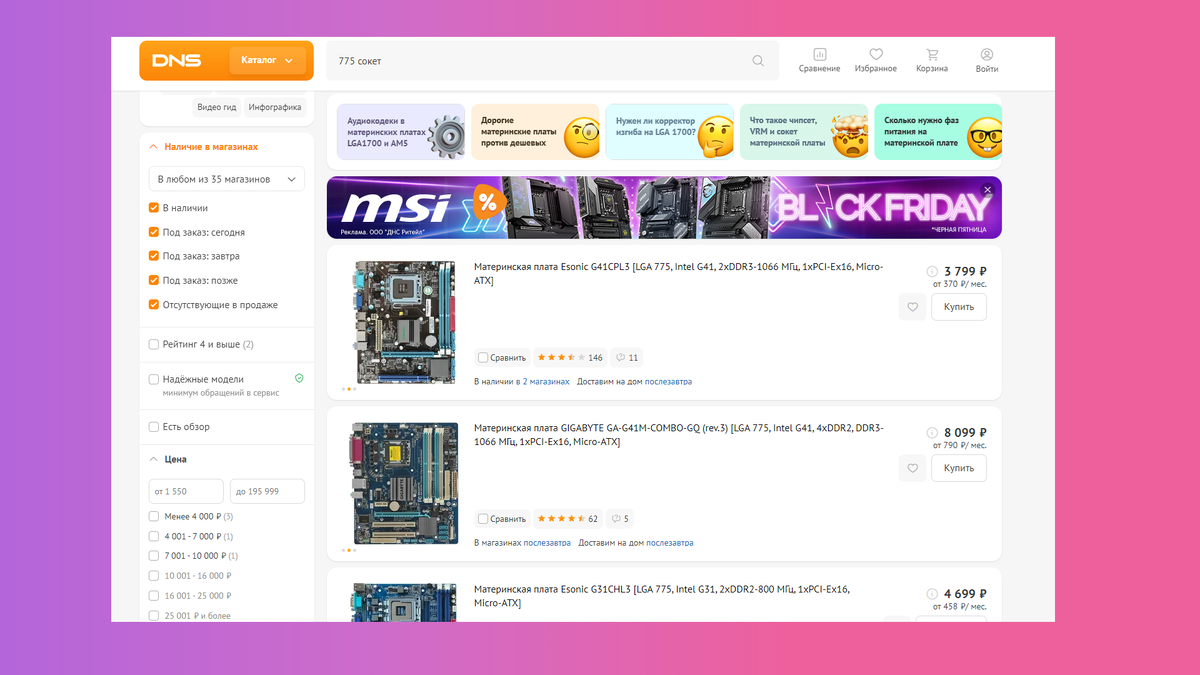Click Купить for GIGABYTE GA-G41M-COMBO-GQ
Viewport: 1200px width, 675px height.
point(959,468)
